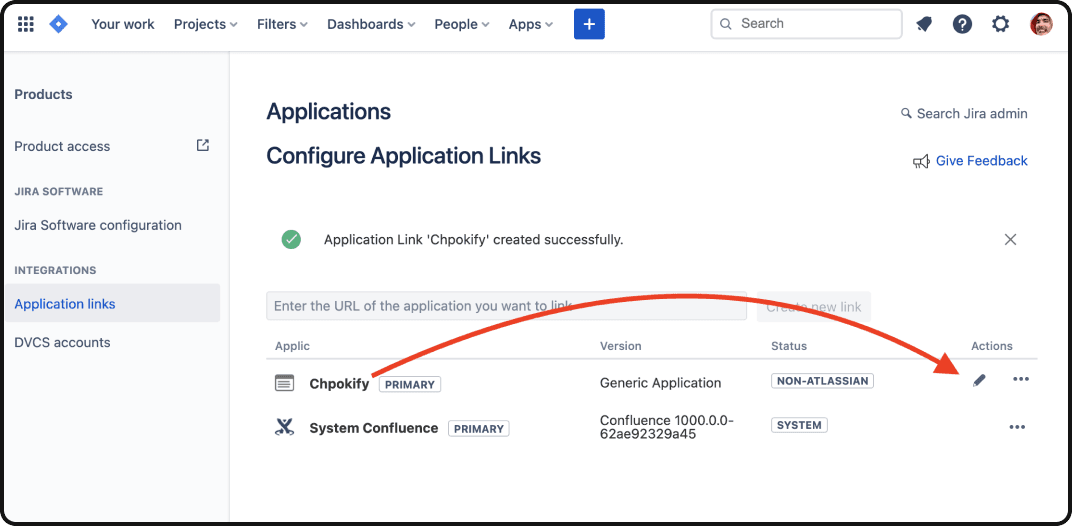Click the Status column header
The image size is (1072, 526).
click(789, 346)
